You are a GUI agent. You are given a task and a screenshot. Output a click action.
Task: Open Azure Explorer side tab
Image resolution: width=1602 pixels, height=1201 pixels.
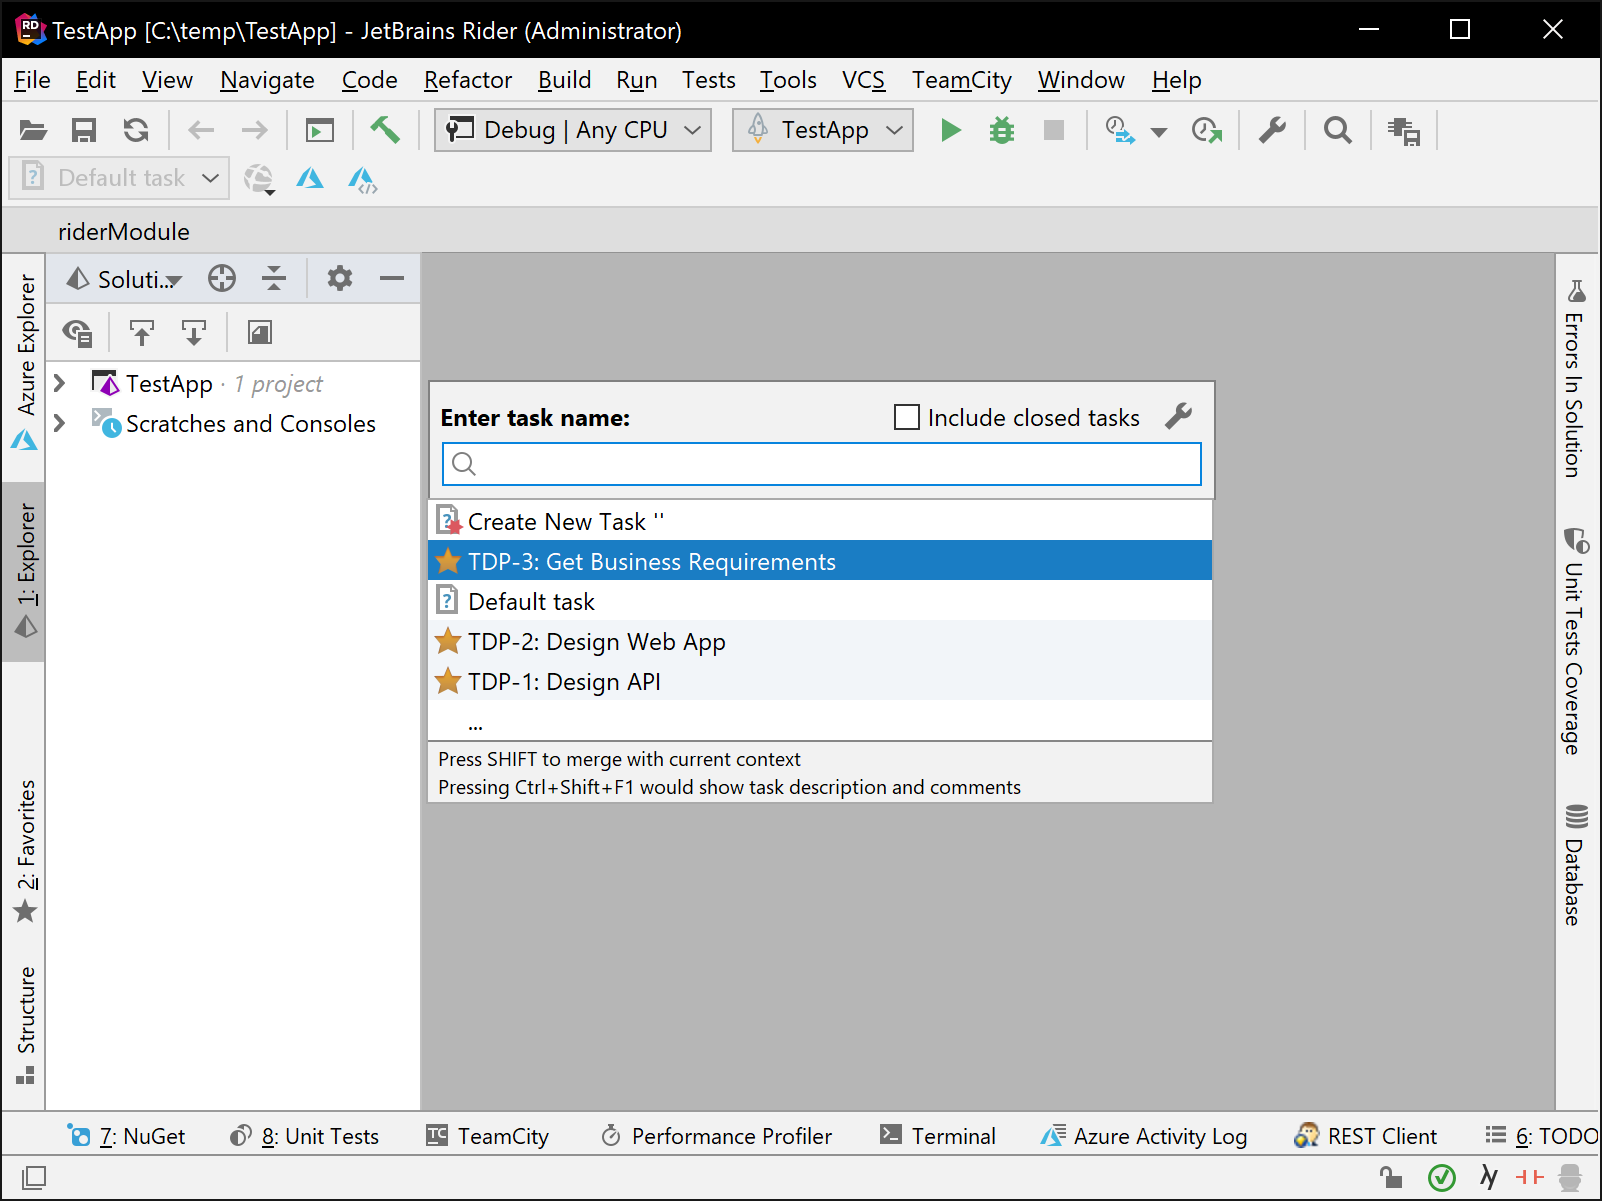(25, 362)
